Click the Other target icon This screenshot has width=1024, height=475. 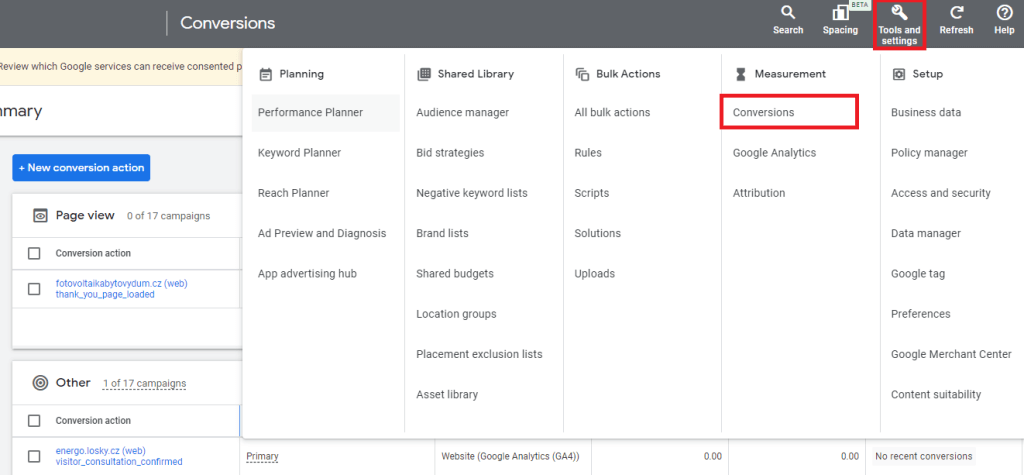(40, 383)
